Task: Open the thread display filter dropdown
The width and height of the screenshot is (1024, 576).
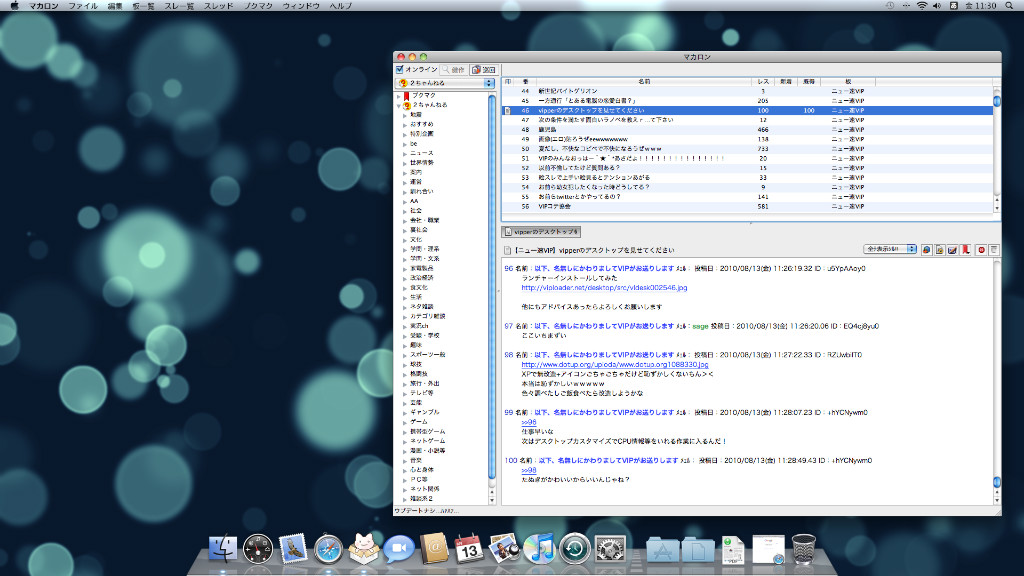Action: click(889, 249)
